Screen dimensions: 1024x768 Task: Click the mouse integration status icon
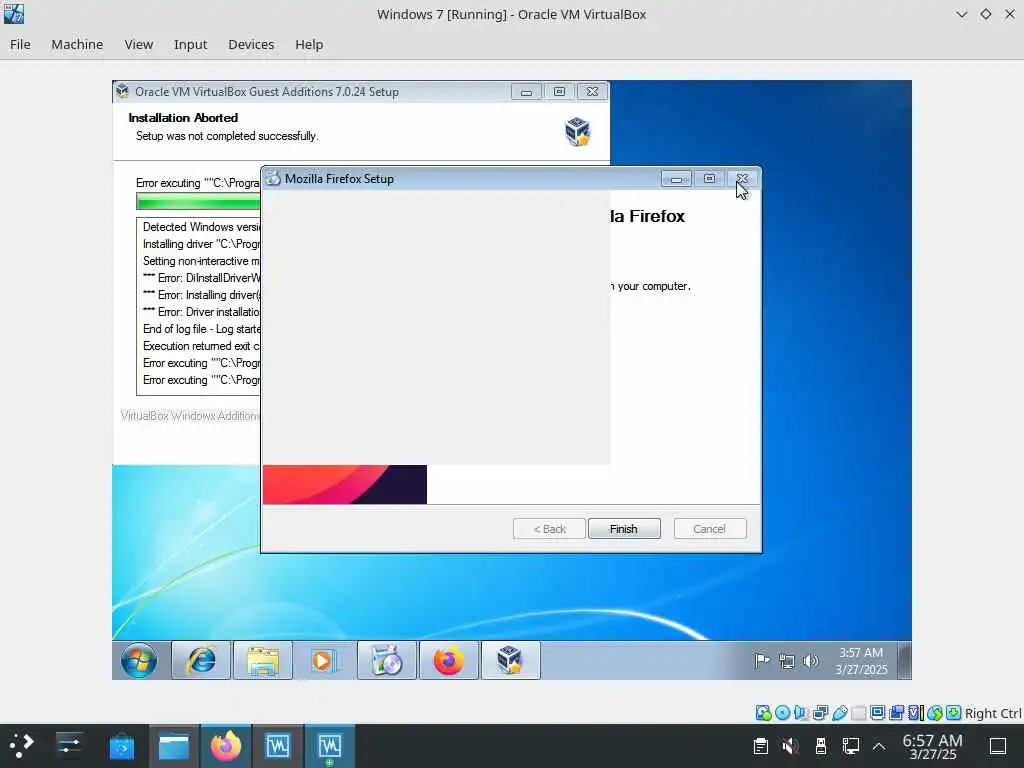[935, 712]
